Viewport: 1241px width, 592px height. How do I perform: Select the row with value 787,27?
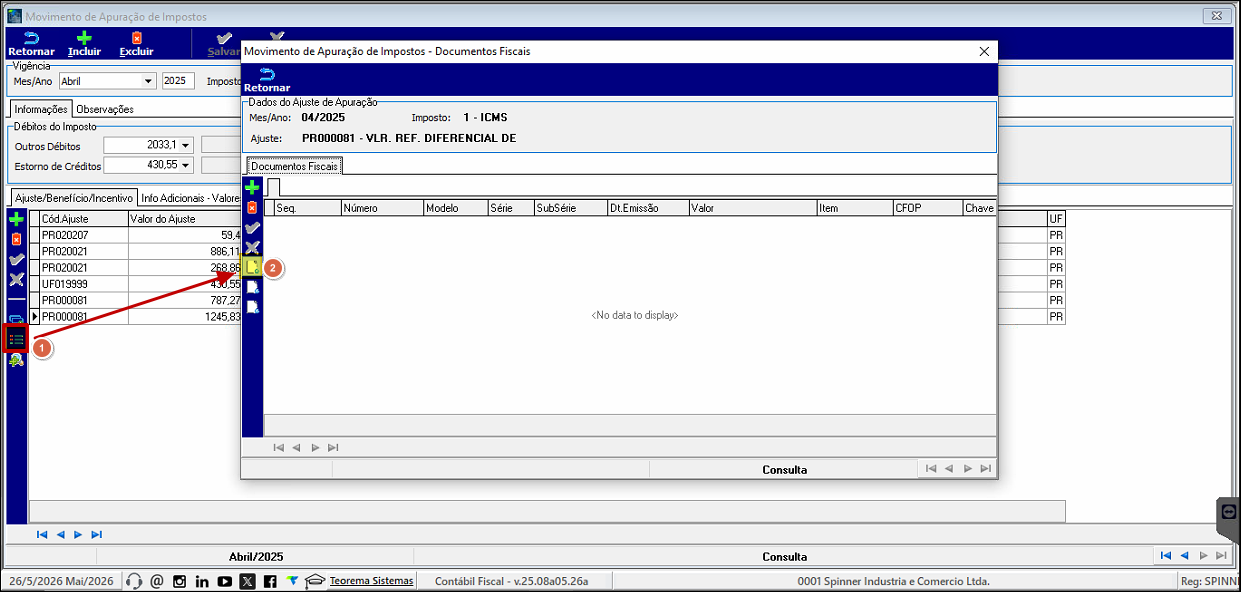coord(140,301)
